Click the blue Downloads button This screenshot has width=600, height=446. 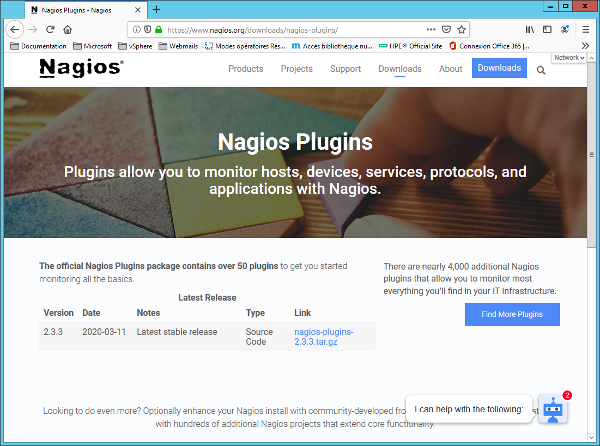click(x=499, y=68)
